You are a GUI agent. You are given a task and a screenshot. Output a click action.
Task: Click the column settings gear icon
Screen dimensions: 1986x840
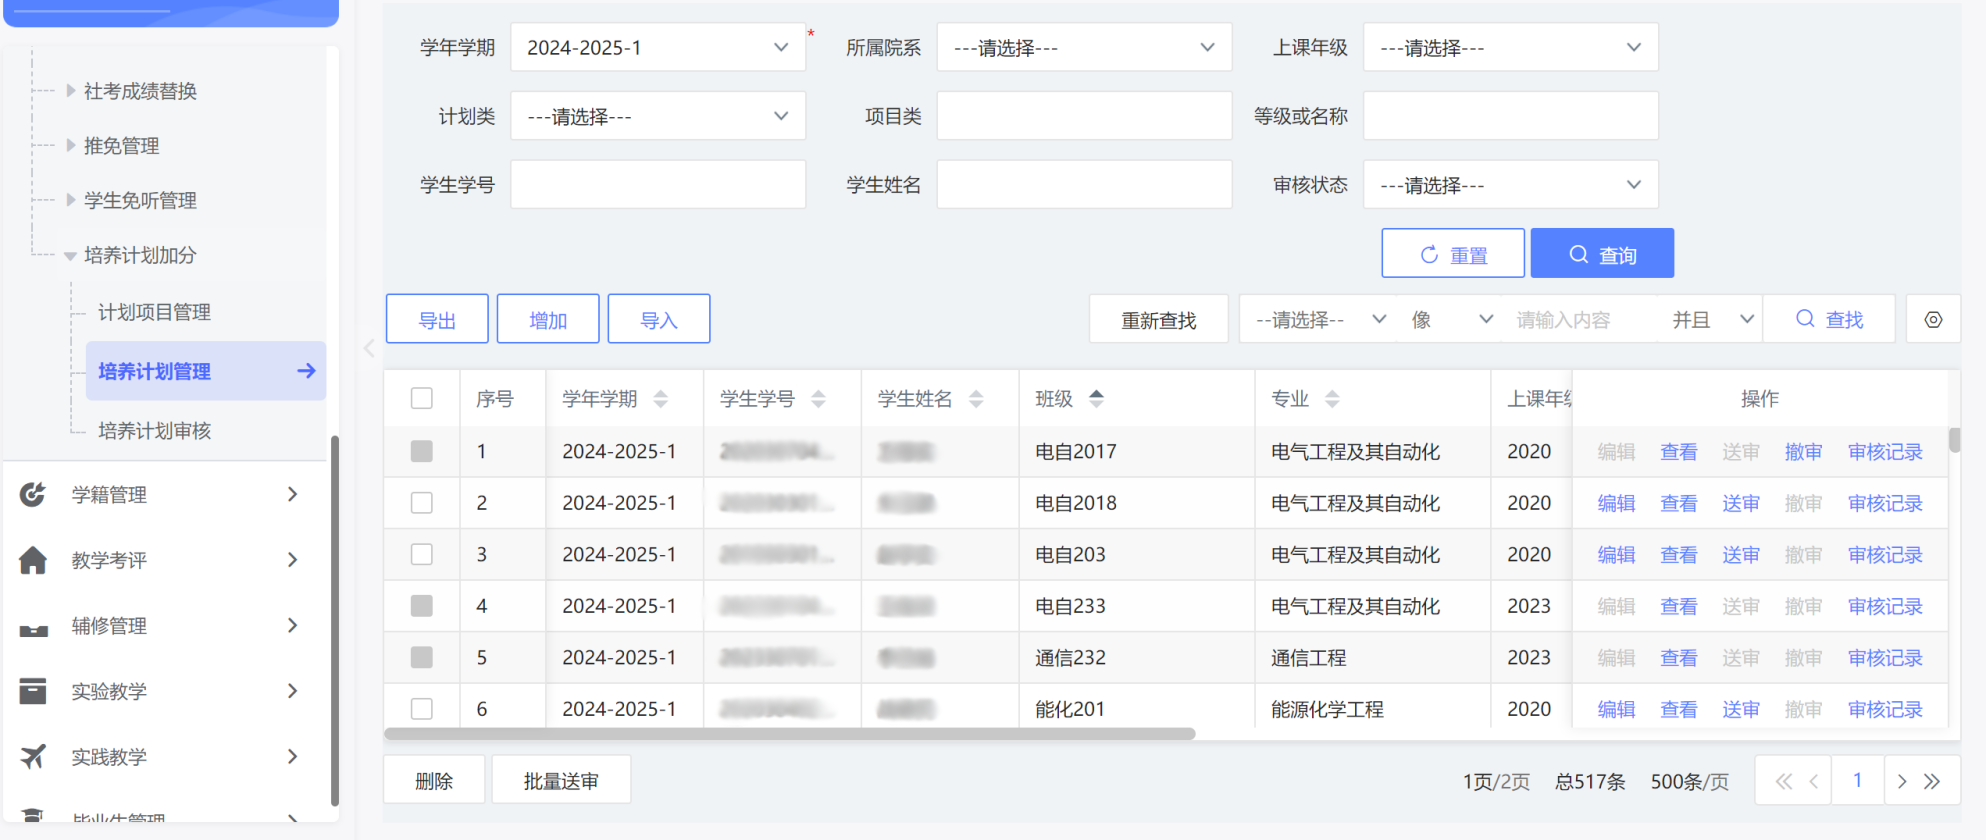tap(1933, 320)
